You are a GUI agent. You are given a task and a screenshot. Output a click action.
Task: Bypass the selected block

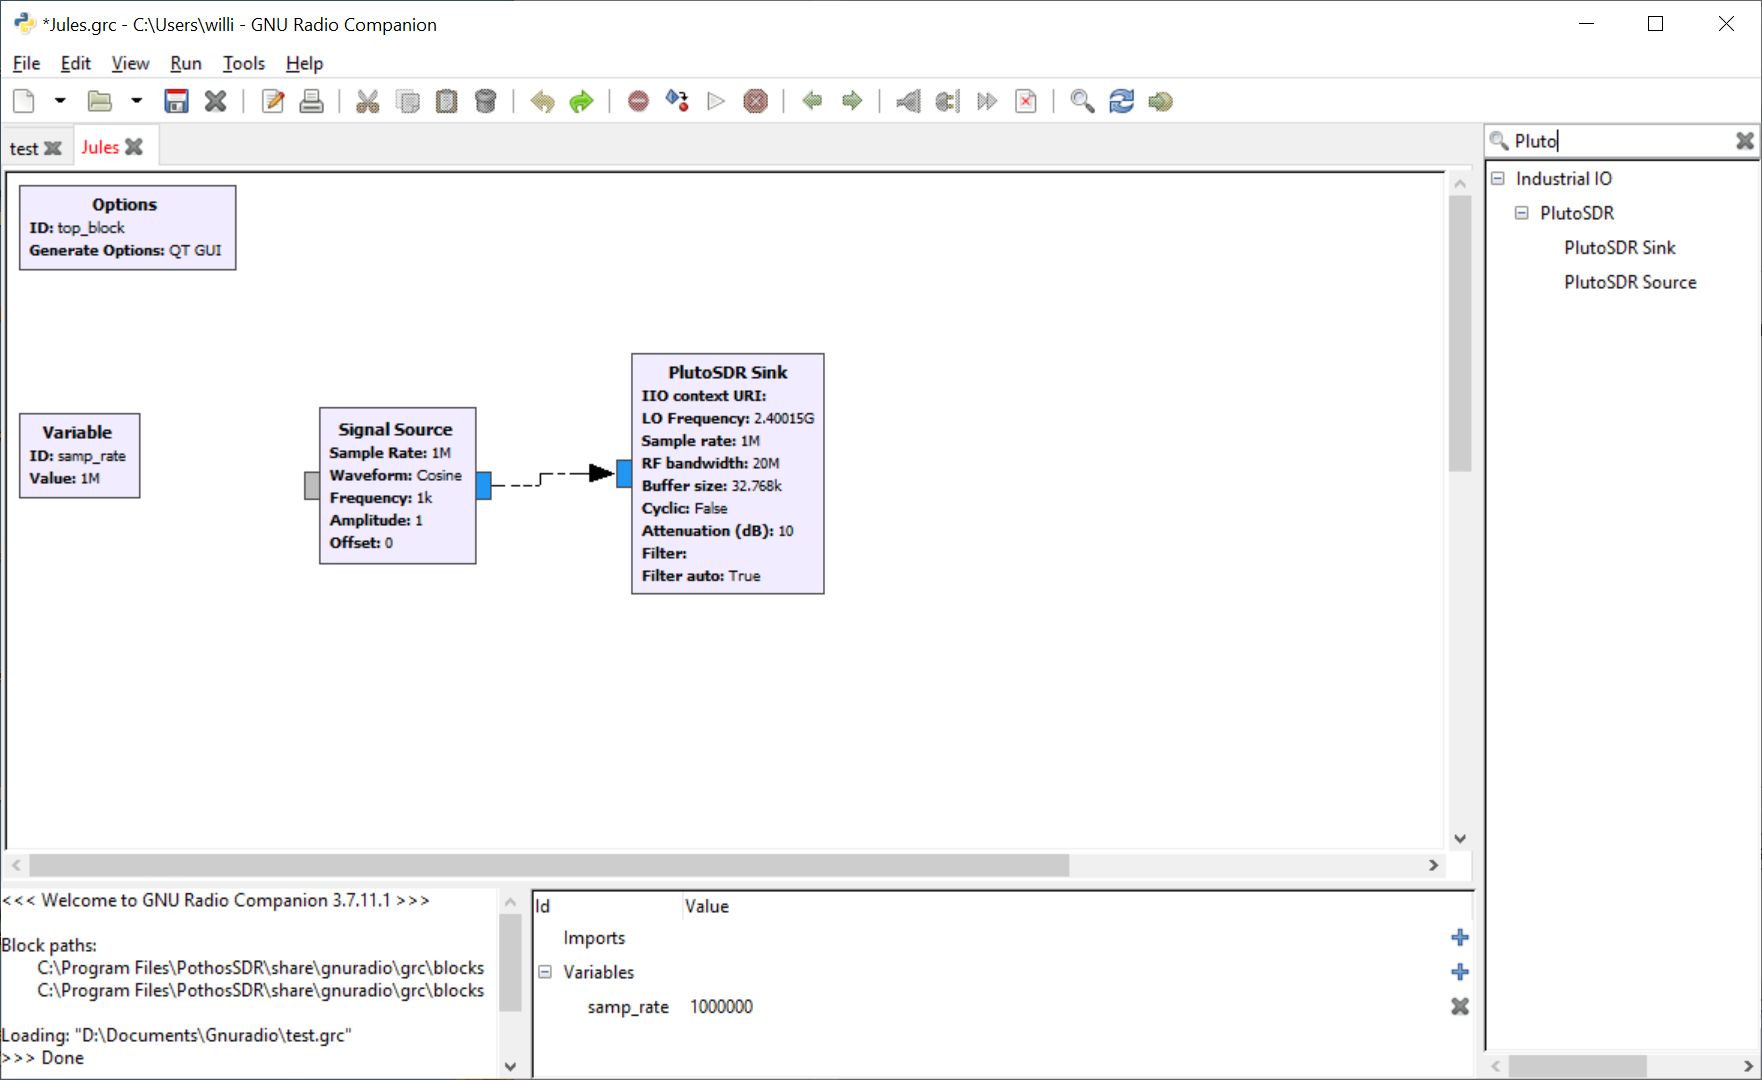pos(987,101)
